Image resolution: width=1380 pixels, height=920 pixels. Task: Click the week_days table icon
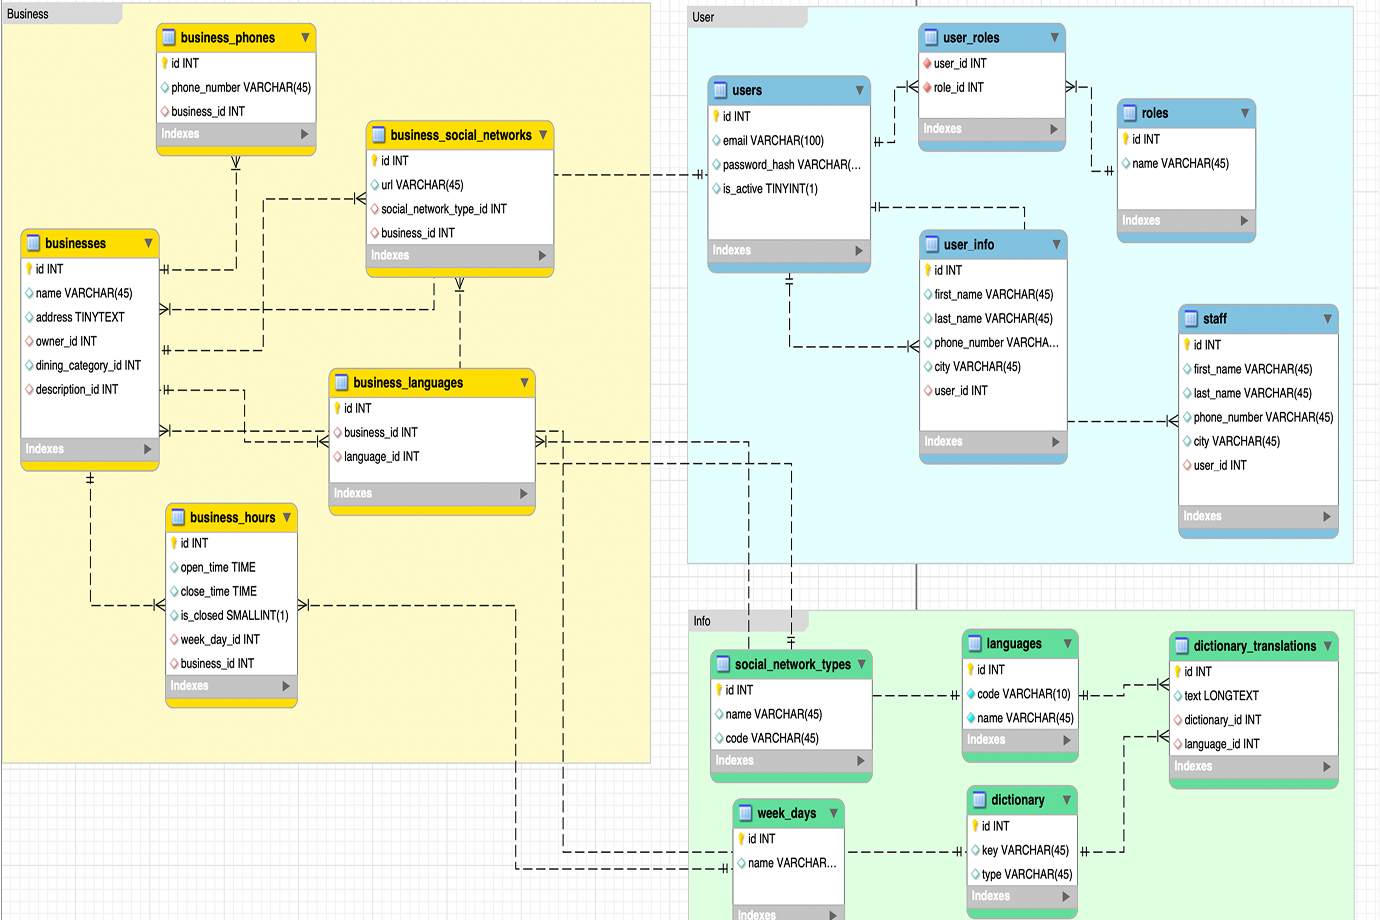coord(745,813)
